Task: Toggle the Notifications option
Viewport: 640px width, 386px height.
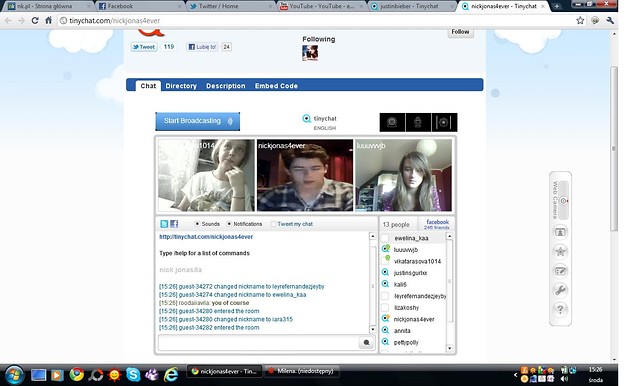Action: click(x=229, y=224)
